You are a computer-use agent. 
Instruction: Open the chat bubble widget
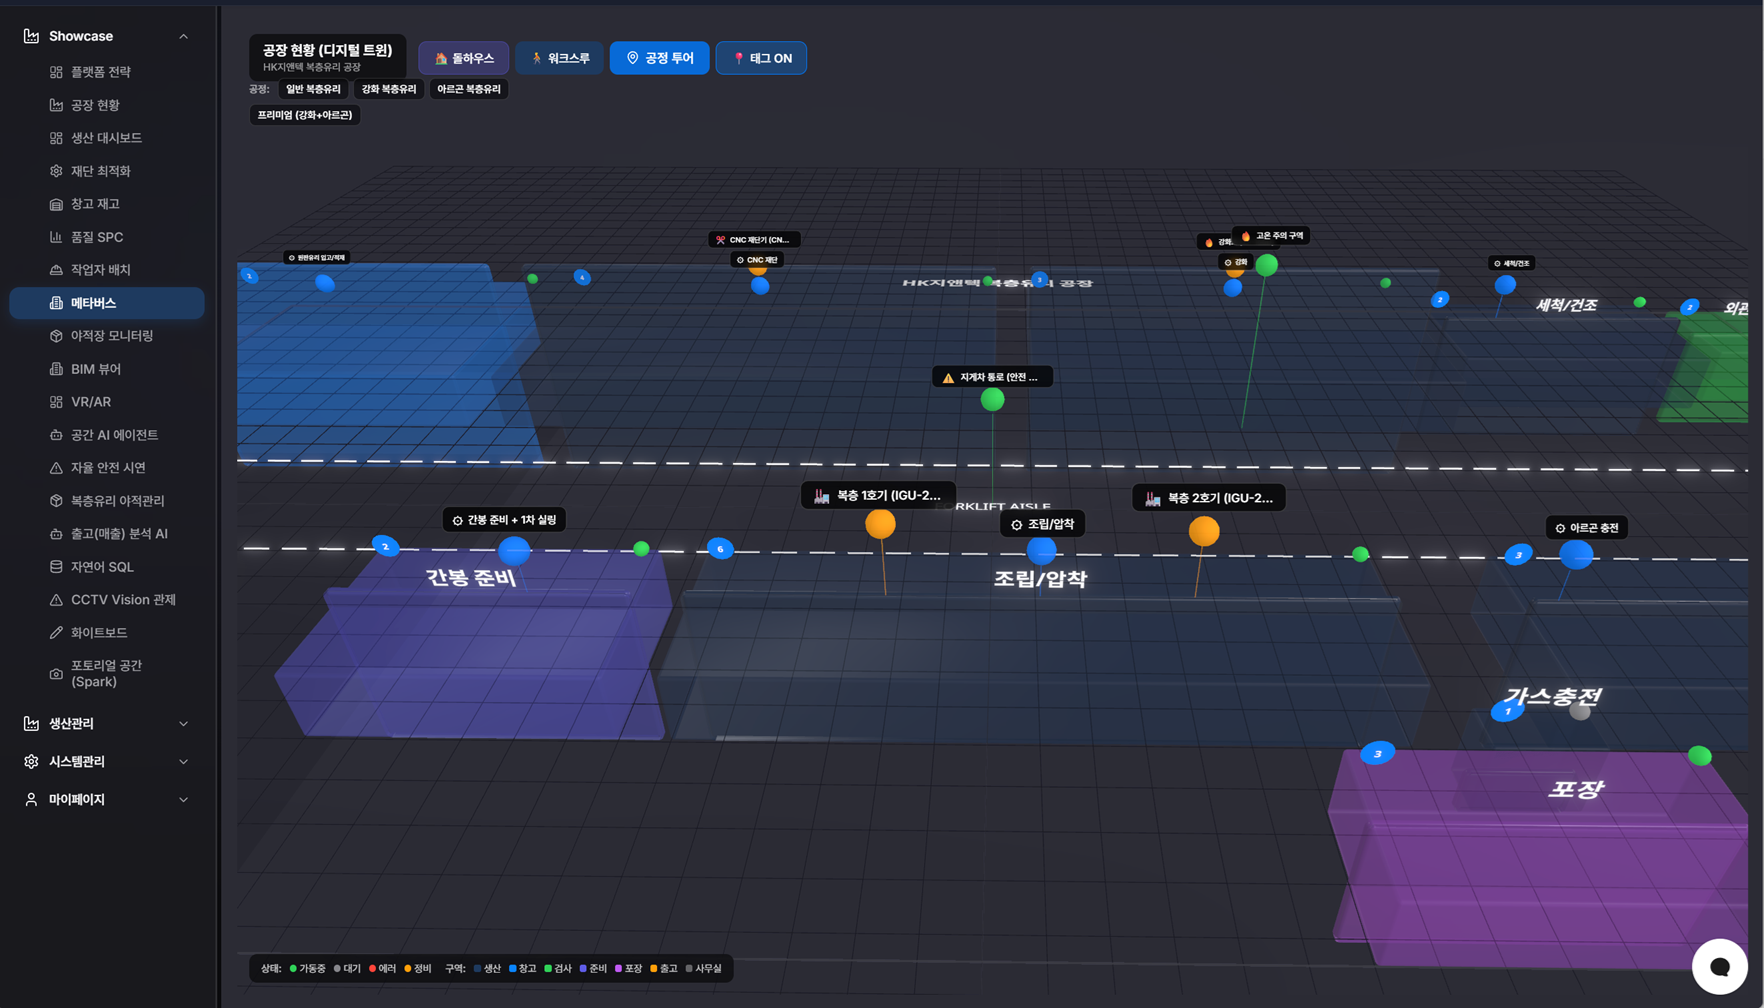1719,966
